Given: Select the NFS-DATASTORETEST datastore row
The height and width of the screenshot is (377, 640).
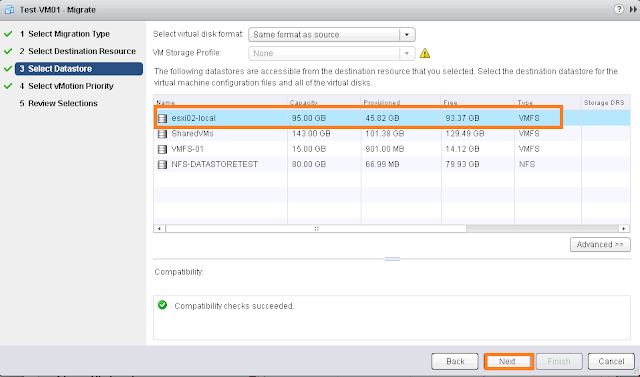Looking at the screenshot, I should pyautogui.click(x=392, y=164).
